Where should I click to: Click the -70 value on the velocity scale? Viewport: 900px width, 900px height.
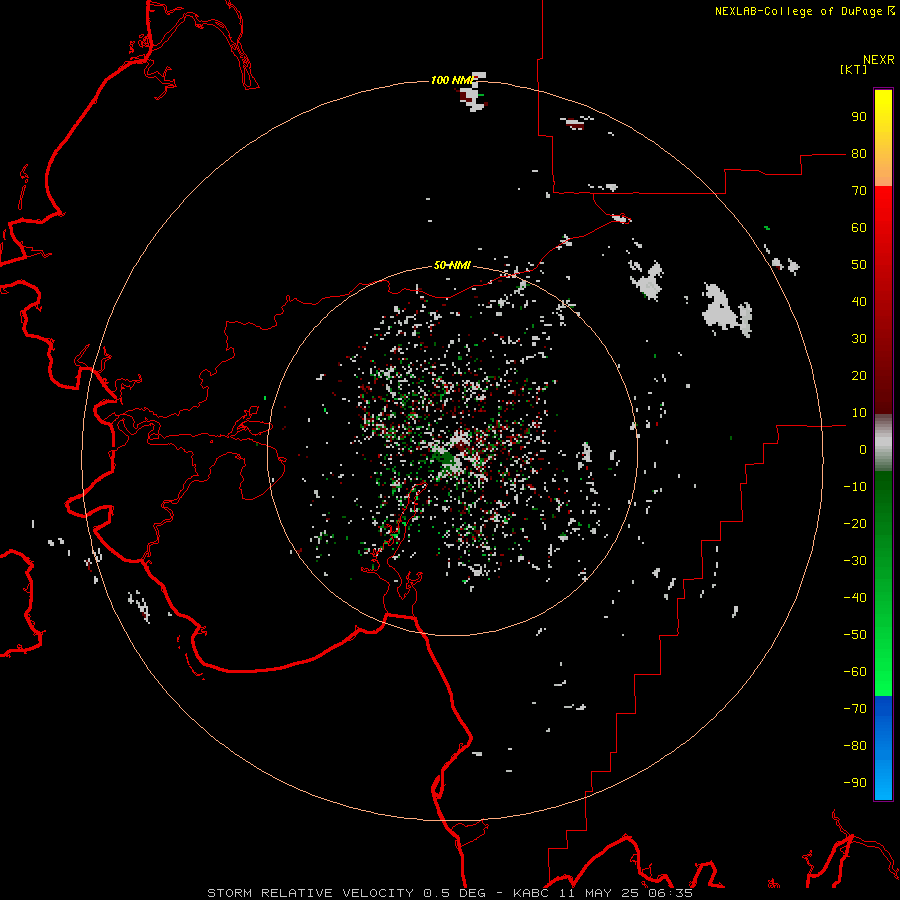point(855,708)
